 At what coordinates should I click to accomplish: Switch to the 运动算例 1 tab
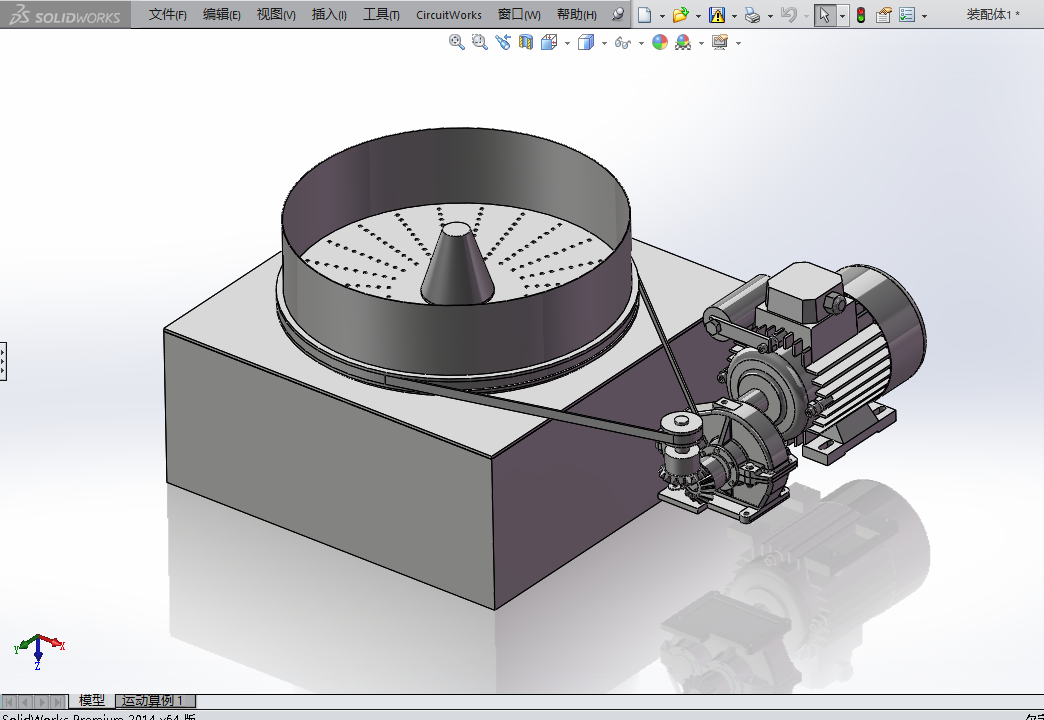click(153, 701)
